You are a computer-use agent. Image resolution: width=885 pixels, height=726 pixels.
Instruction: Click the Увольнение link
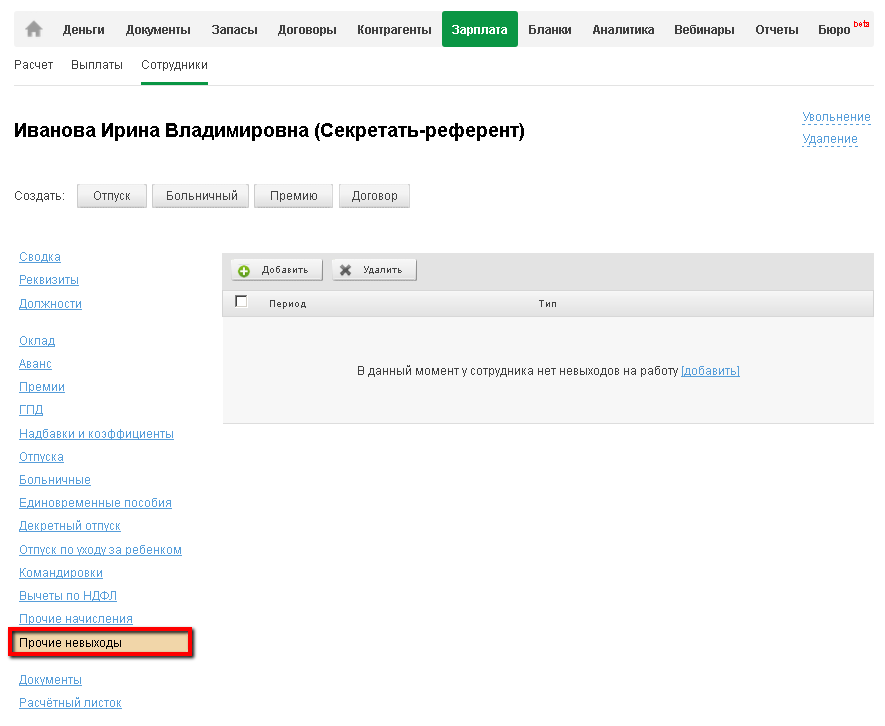tap(836, 117)
